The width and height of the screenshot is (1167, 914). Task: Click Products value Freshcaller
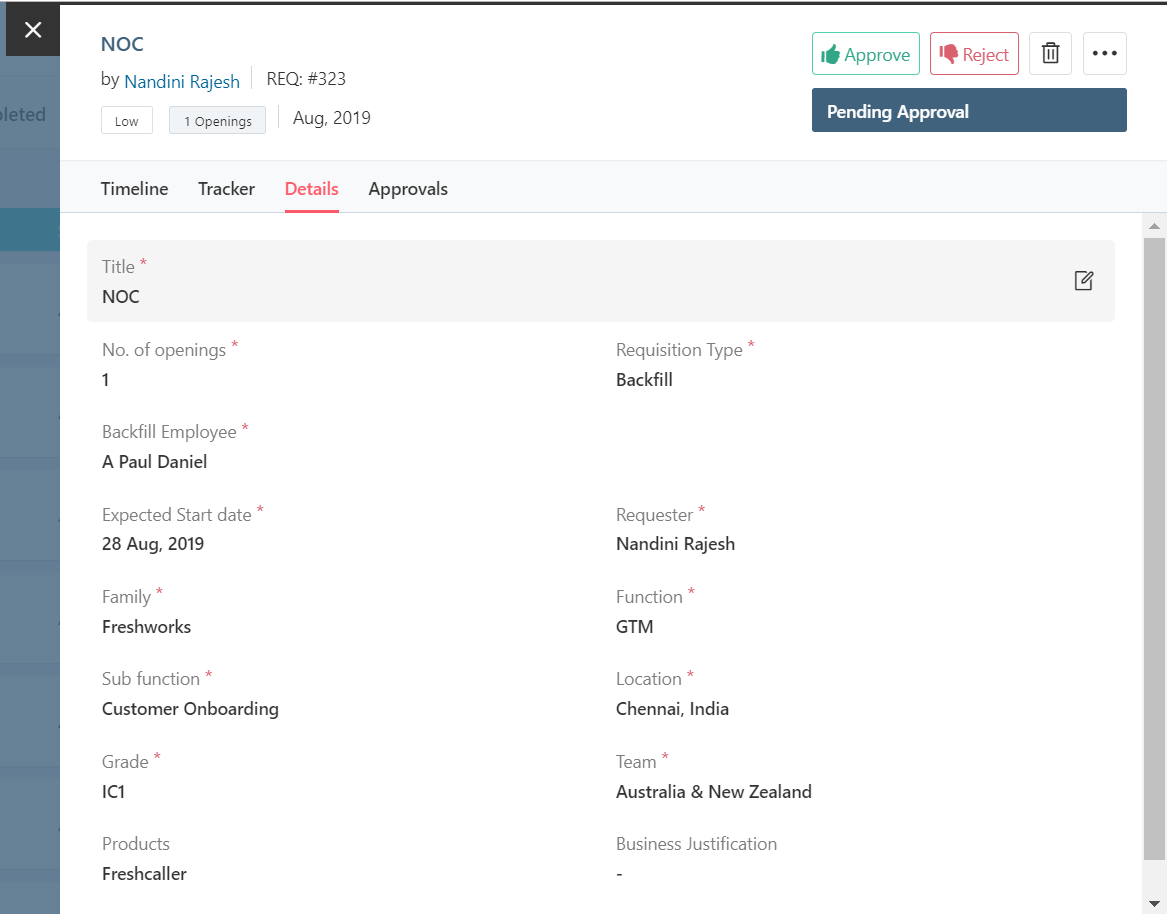point(144,874)
